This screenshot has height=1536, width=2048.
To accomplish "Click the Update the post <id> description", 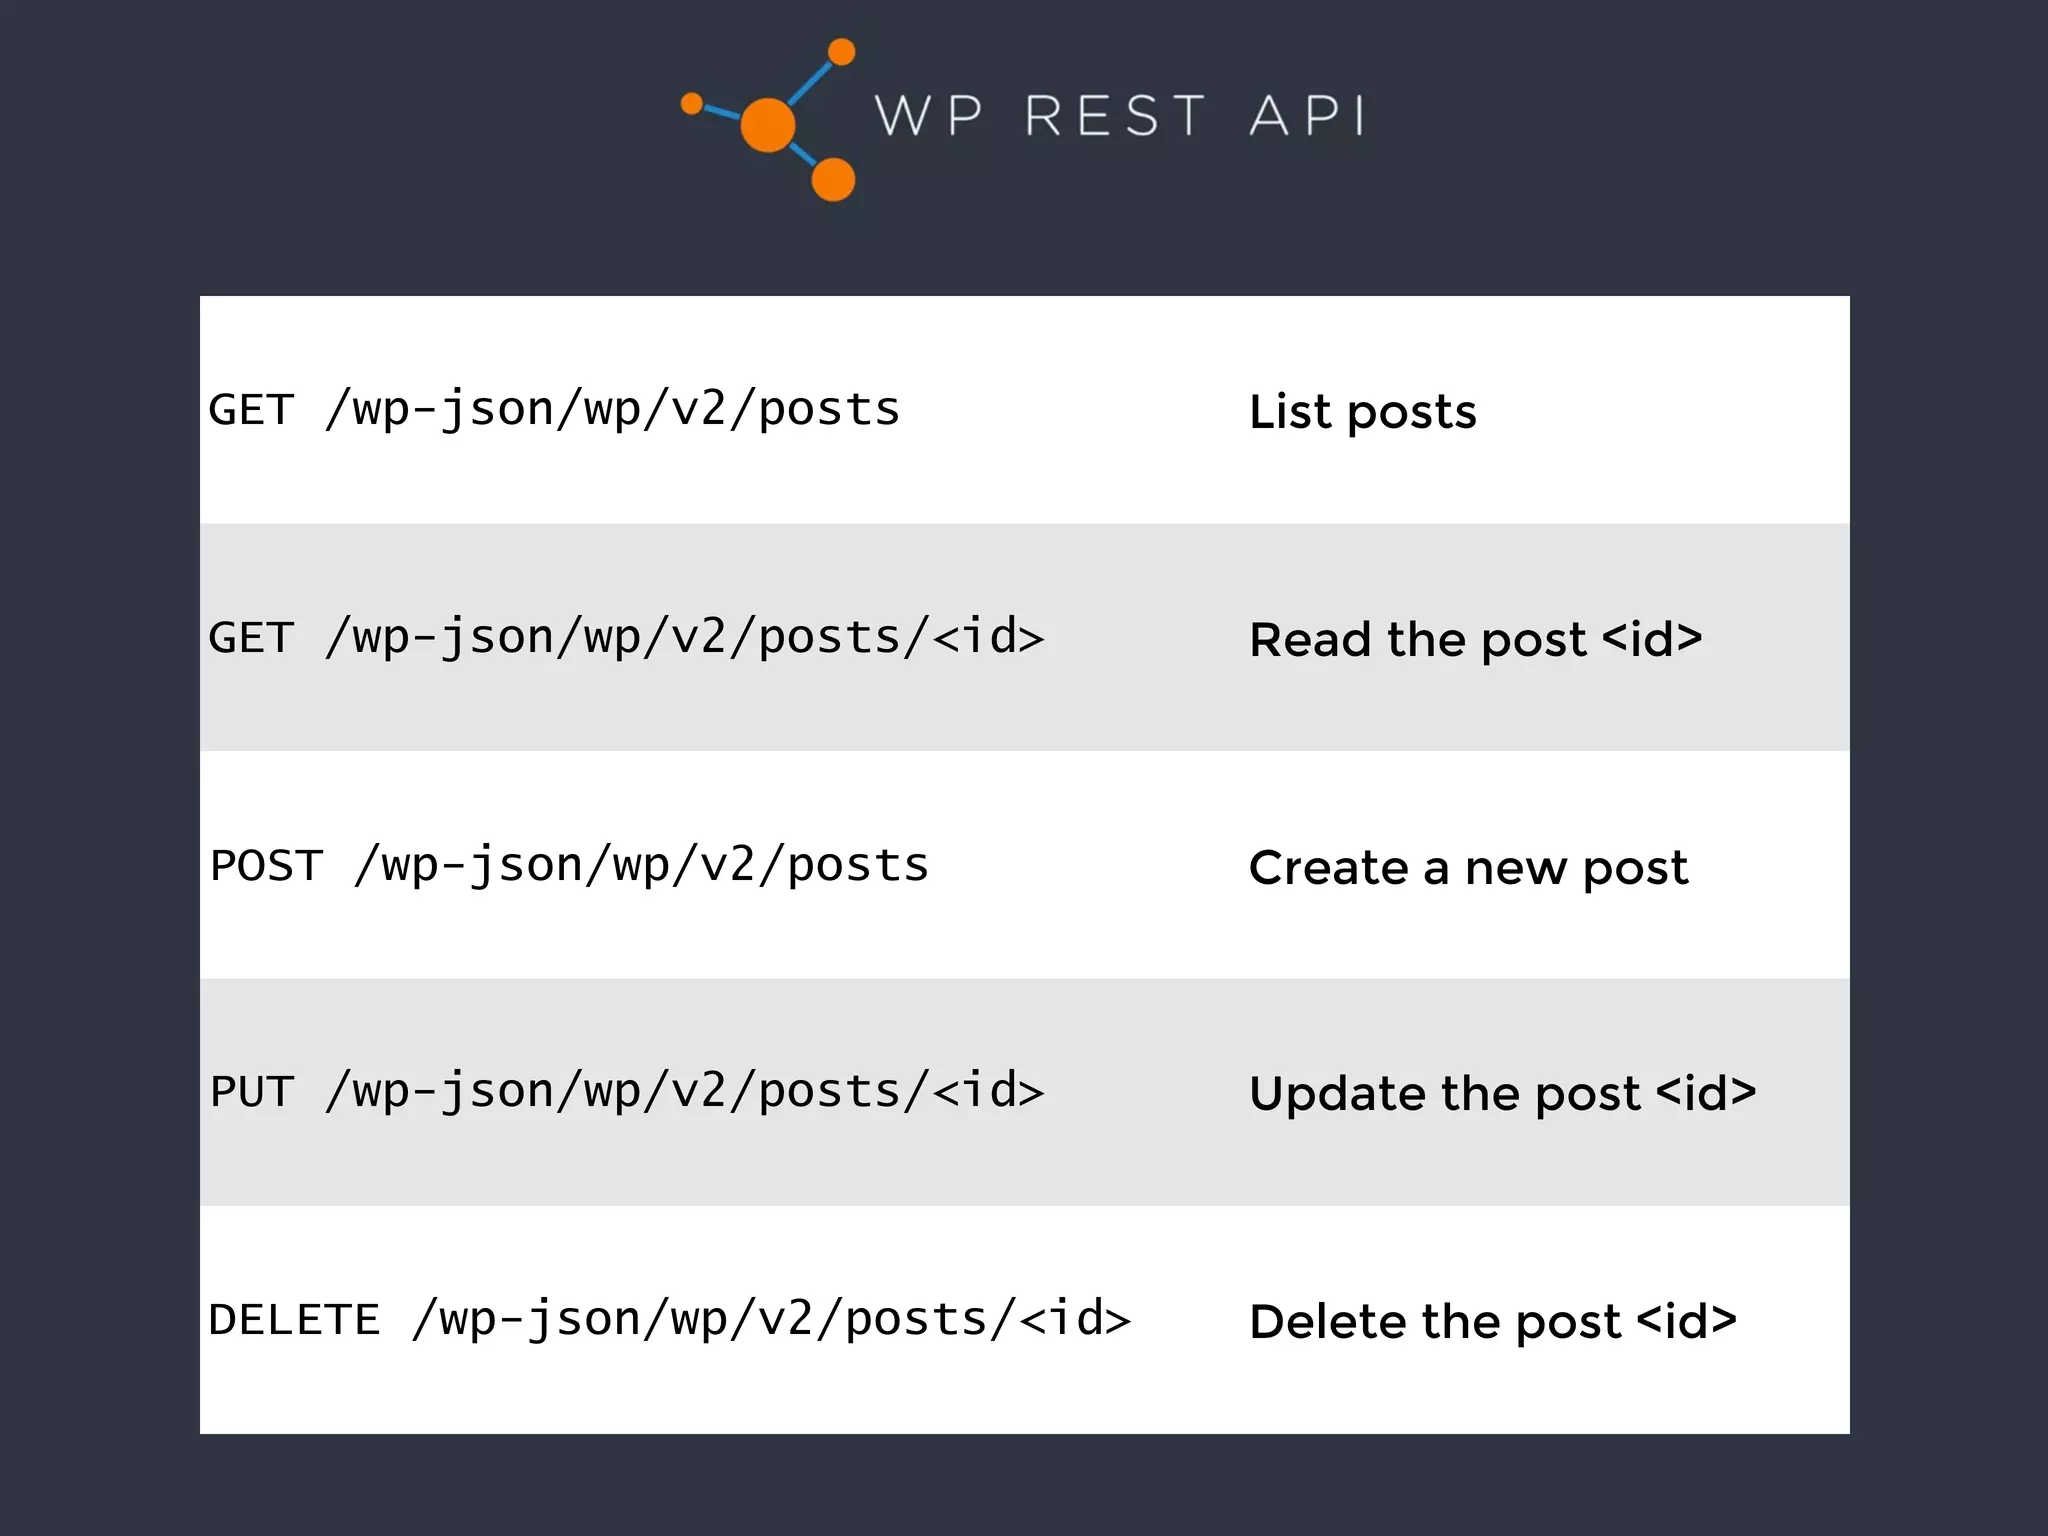I will click(1503, 1094).
